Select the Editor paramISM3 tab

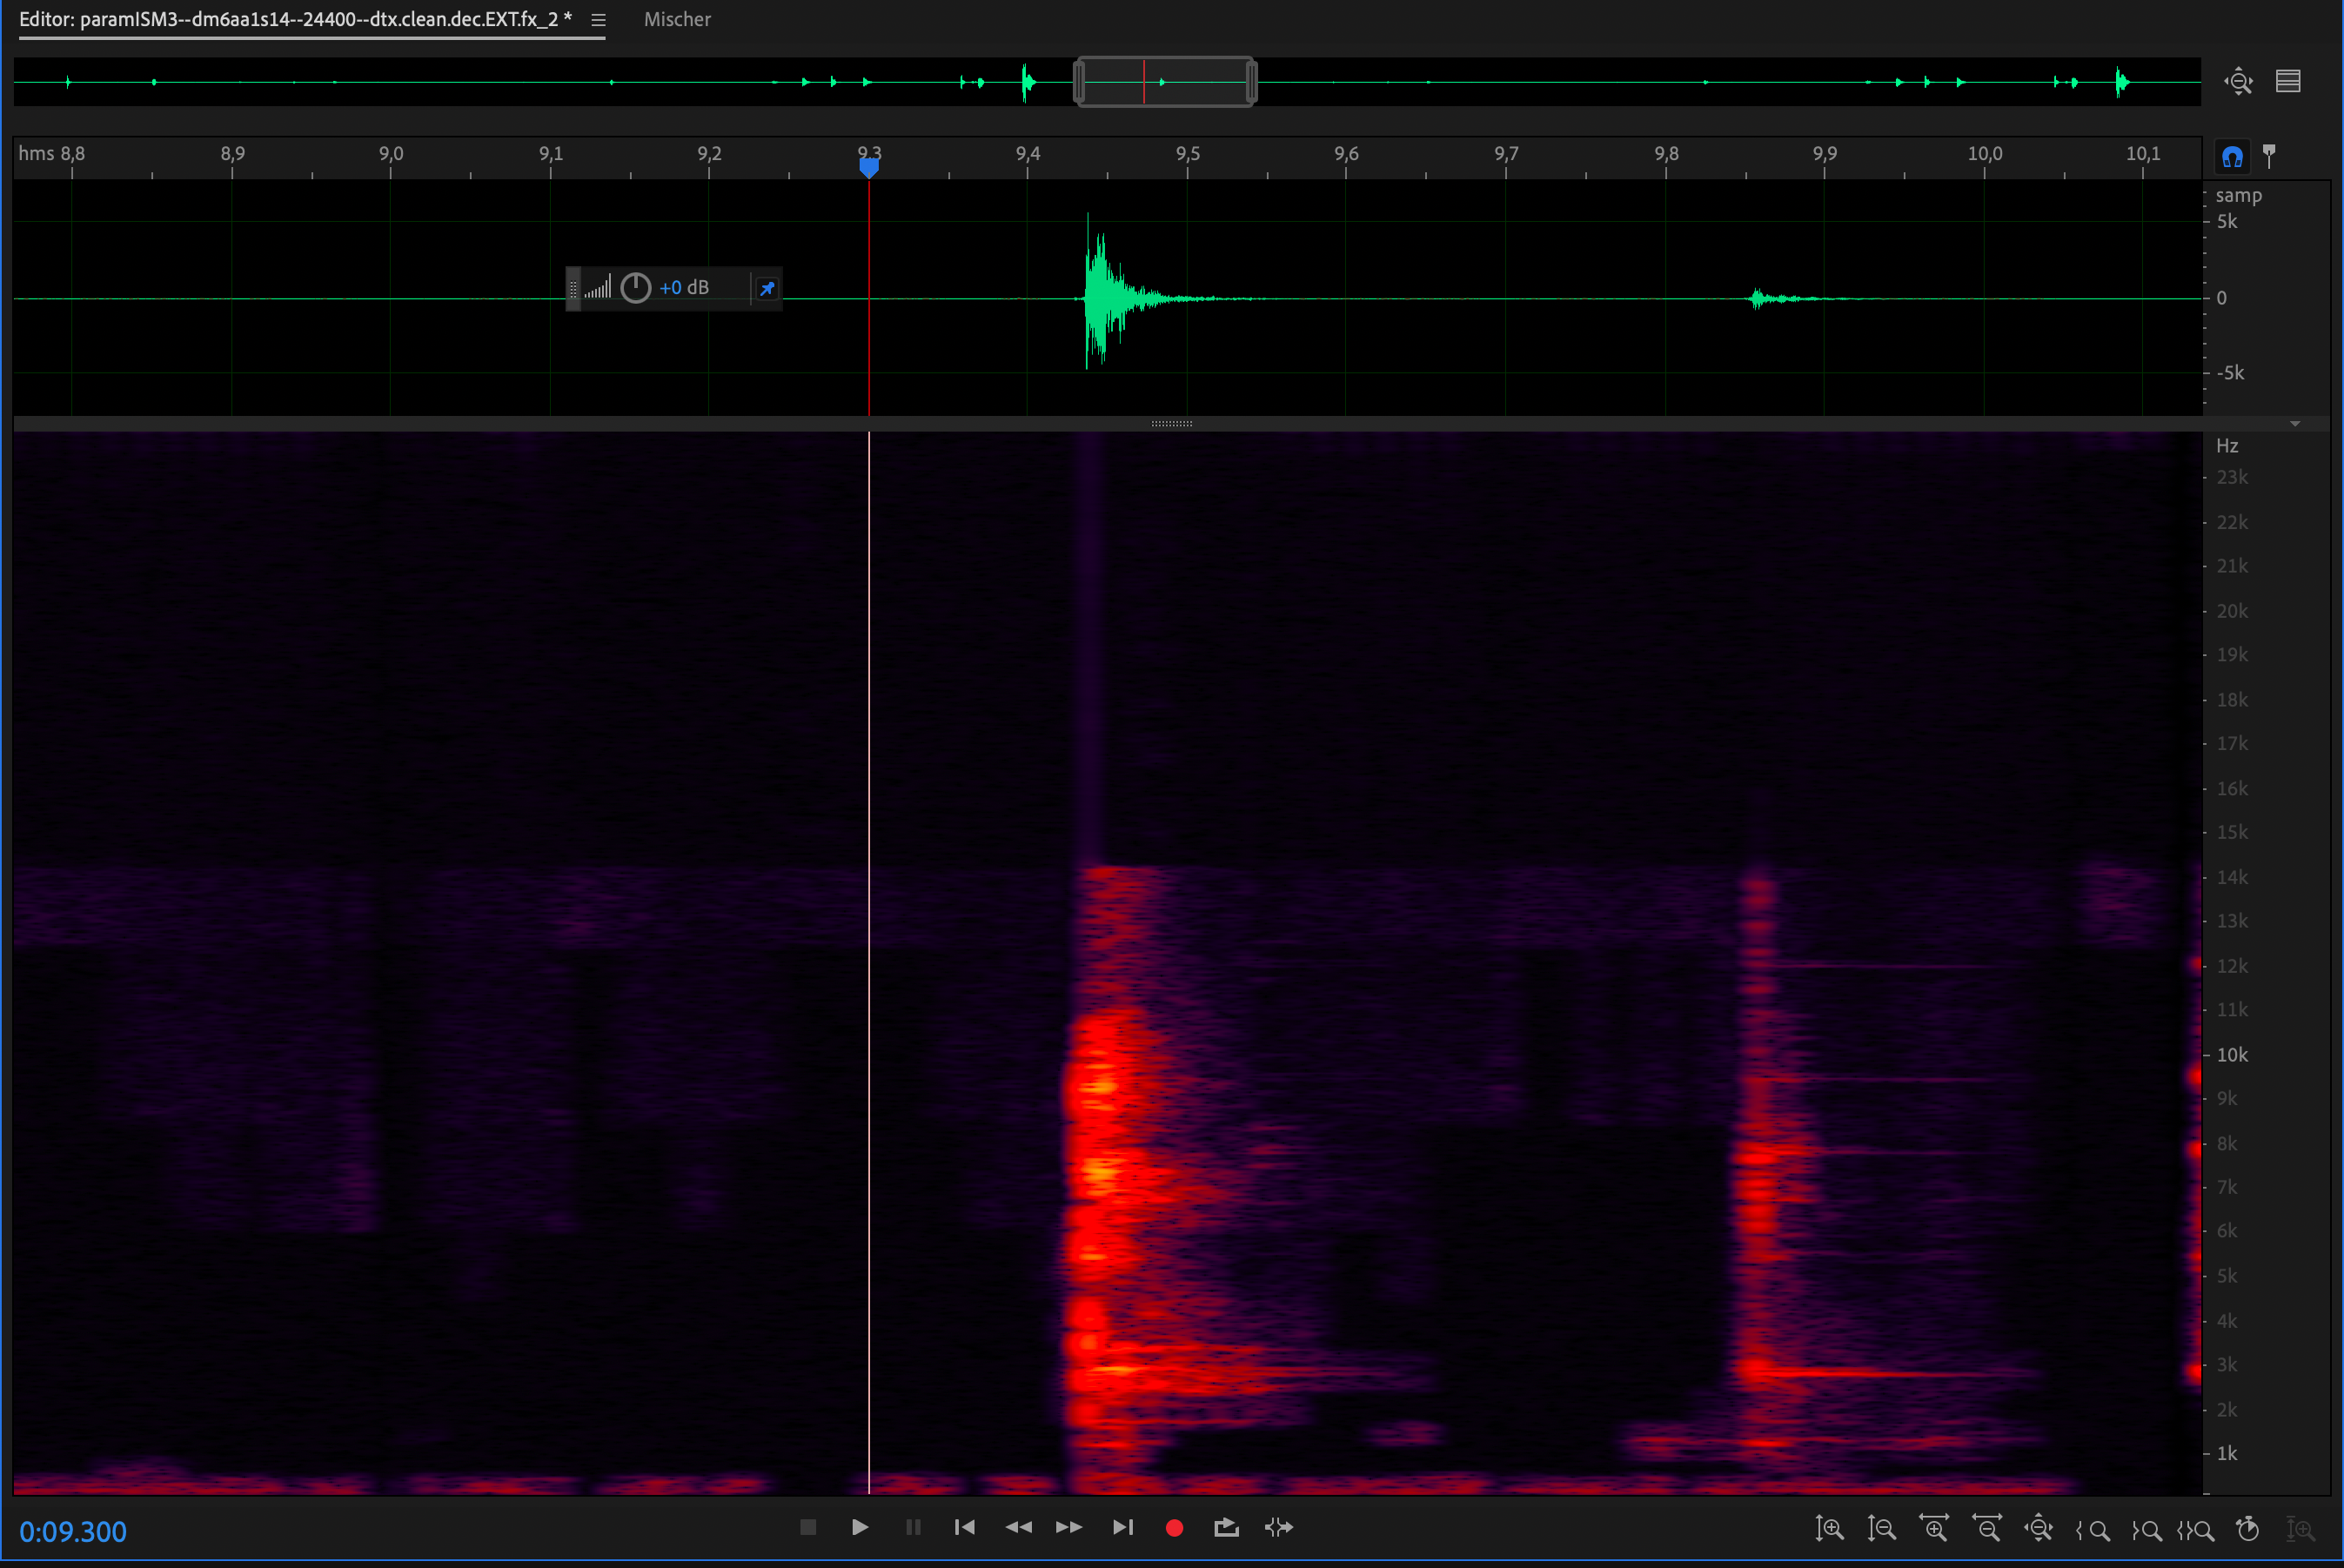click(x=295, y=20)
